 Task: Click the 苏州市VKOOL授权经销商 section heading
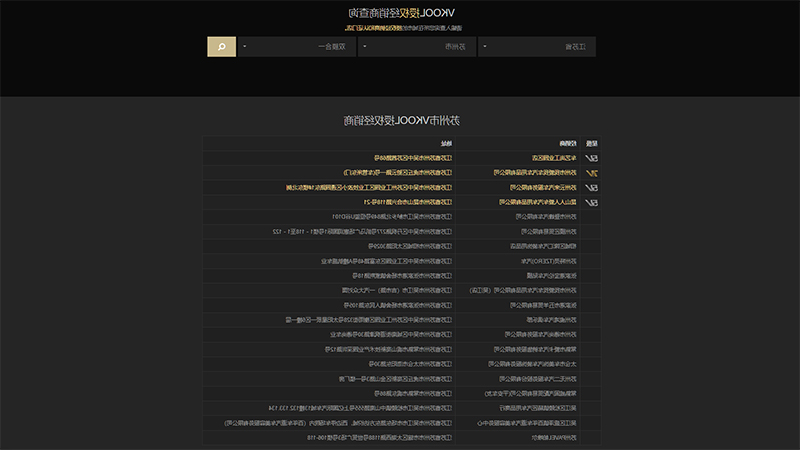tap(401, 120)
